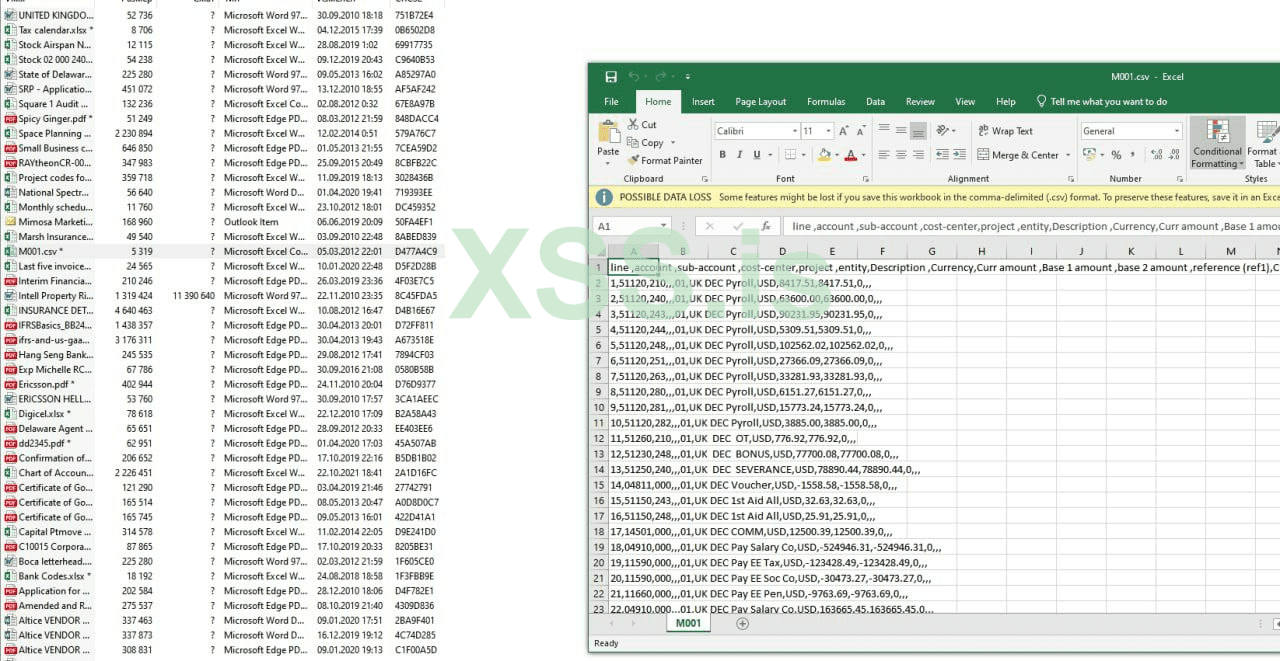Enable Wrap Text
1280x661 pixels.
tap(1005, 131)
